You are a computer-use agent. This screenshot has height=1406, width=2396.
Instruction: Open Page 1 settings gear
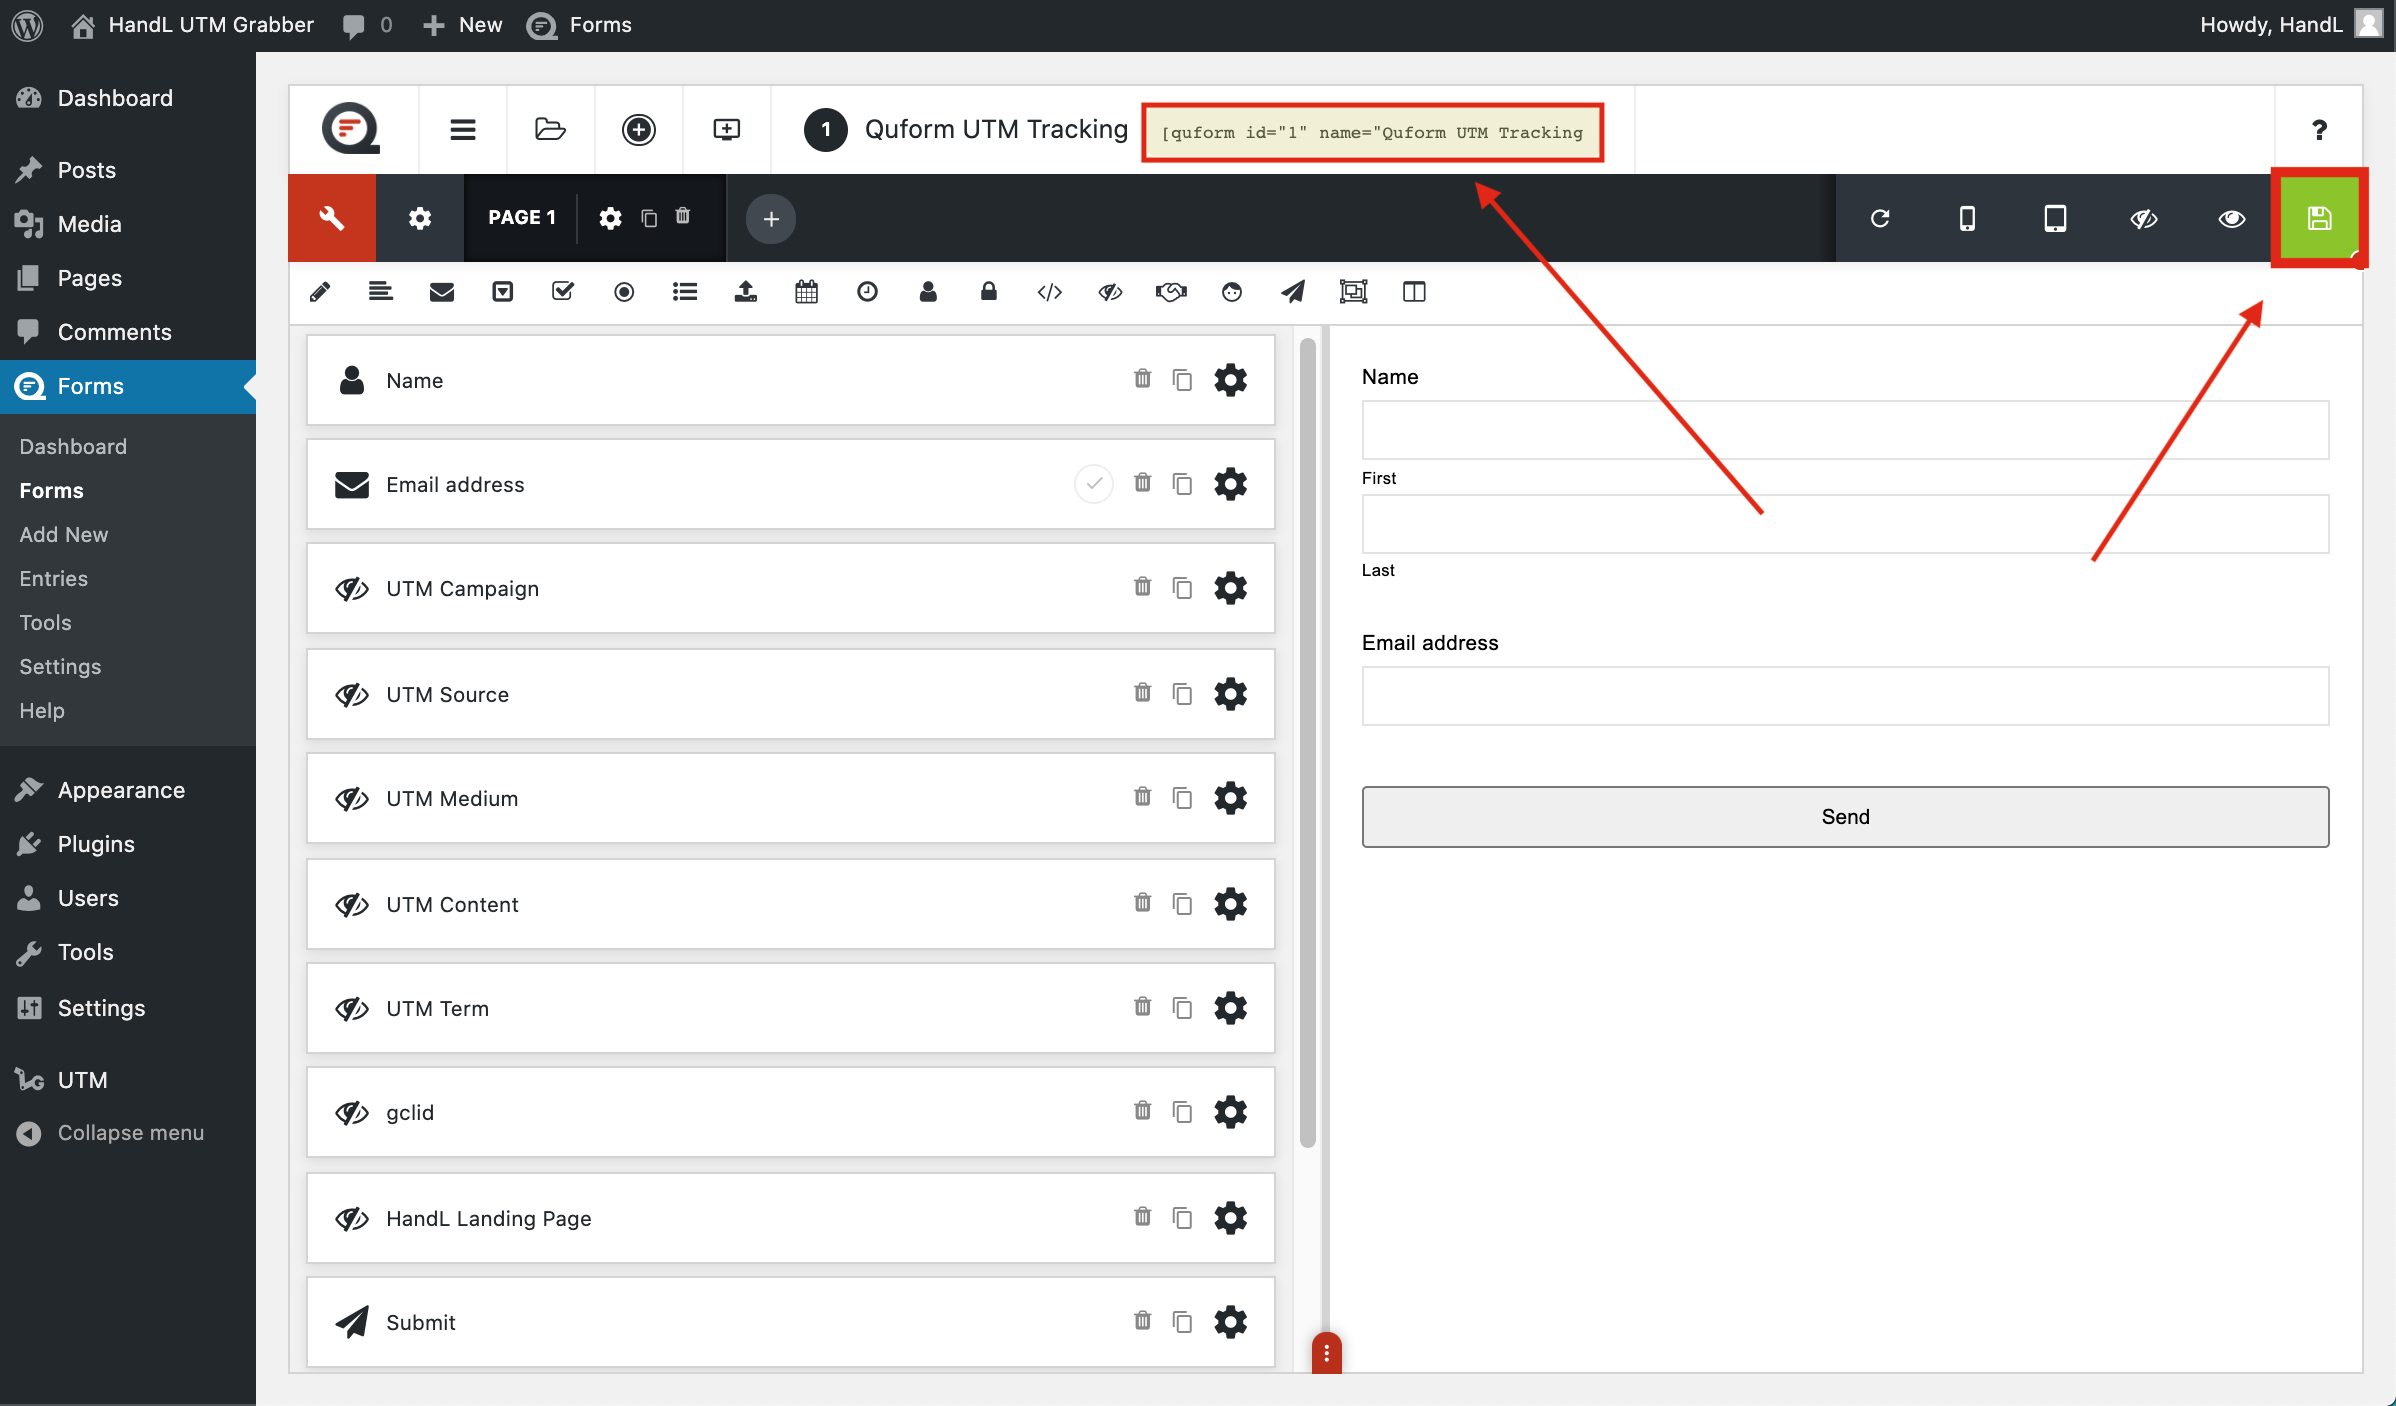pos(610,218)
